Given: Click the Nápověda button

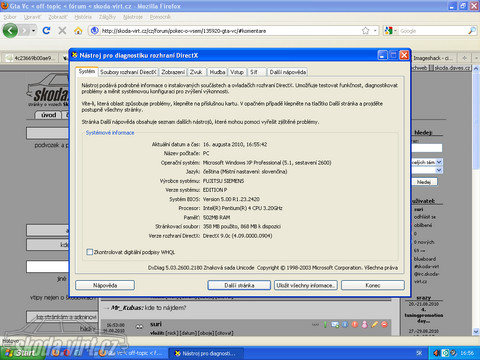Looking at the screenshot, I should (105, 285).
